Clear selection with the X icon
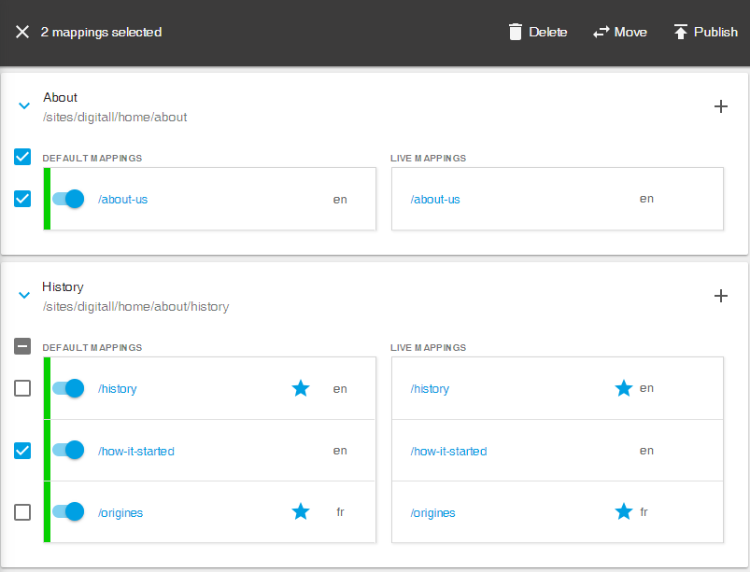The image size is (750, 572). [x=22, y=32]
